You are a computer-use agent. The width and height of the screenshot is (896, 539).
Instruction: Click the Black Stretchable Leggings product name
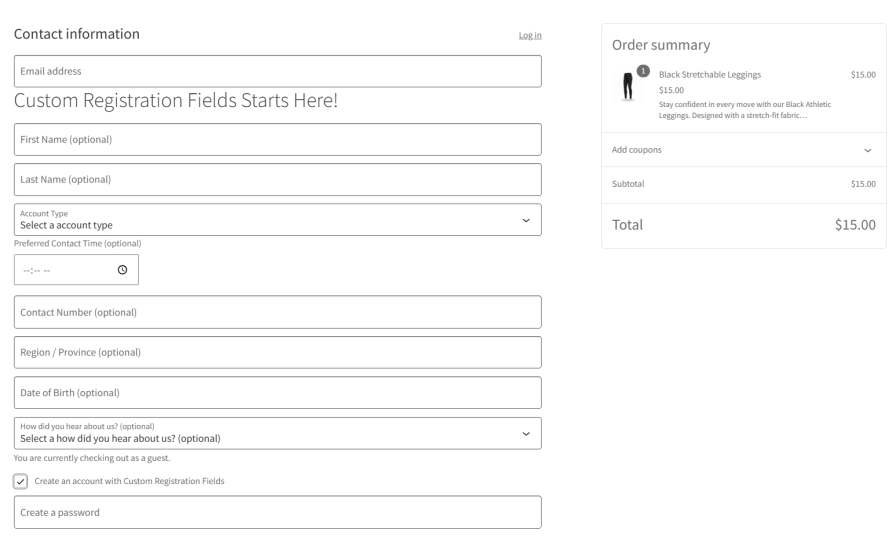(710, 74)
